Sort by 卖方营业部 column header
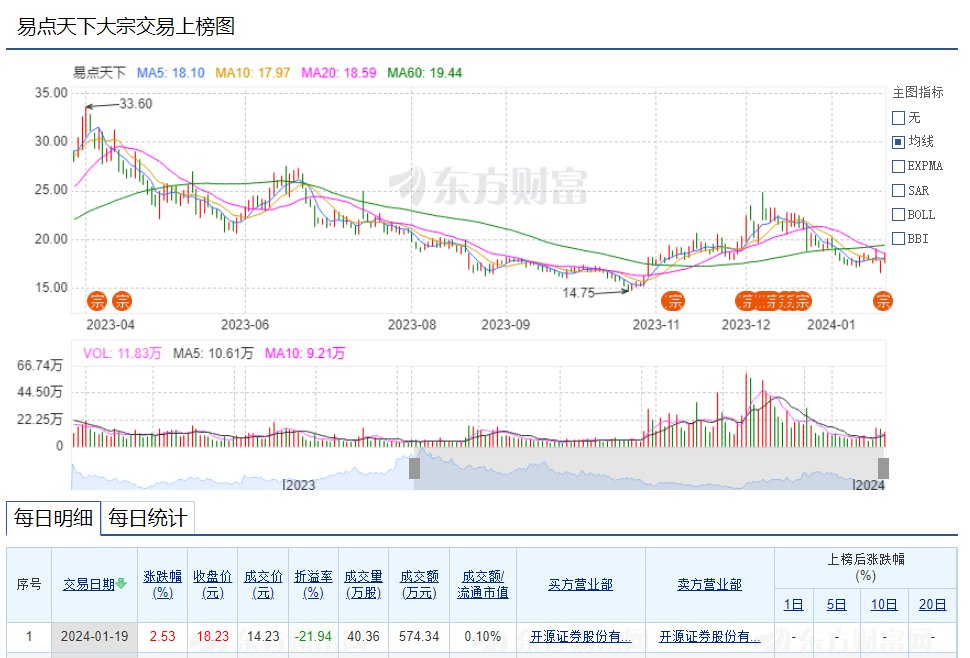970x658 pixels. coord(710,584)
